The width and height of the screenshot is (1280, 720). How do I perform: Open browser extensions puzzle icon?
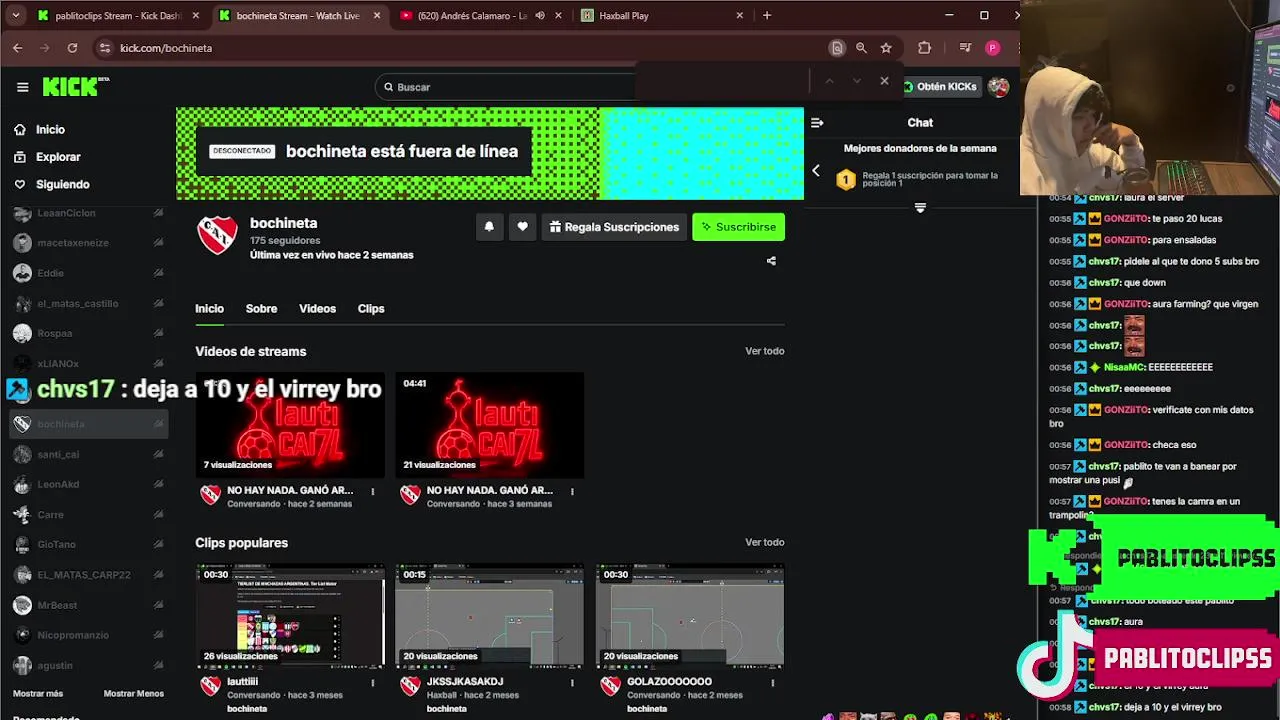click(924, 48)
